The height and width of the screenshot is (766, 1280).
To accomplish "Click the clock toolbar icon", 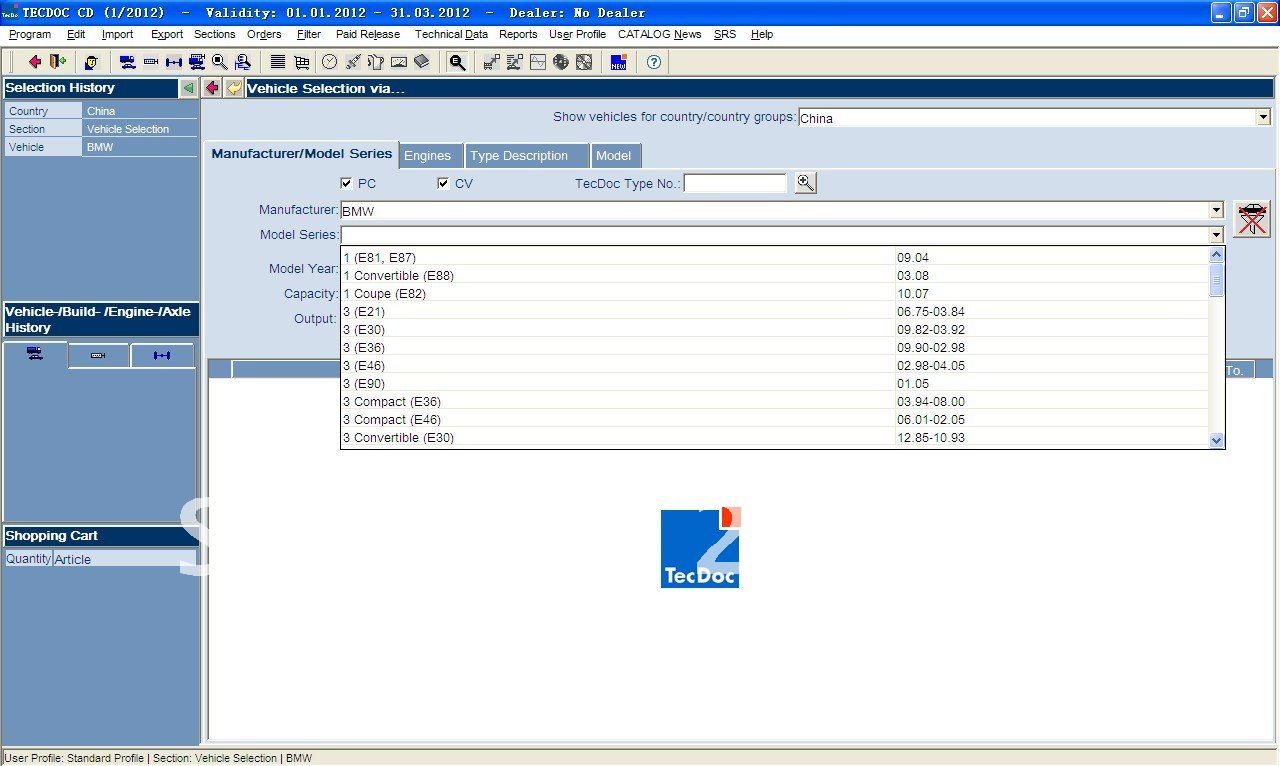I will [x=329, y=62].
